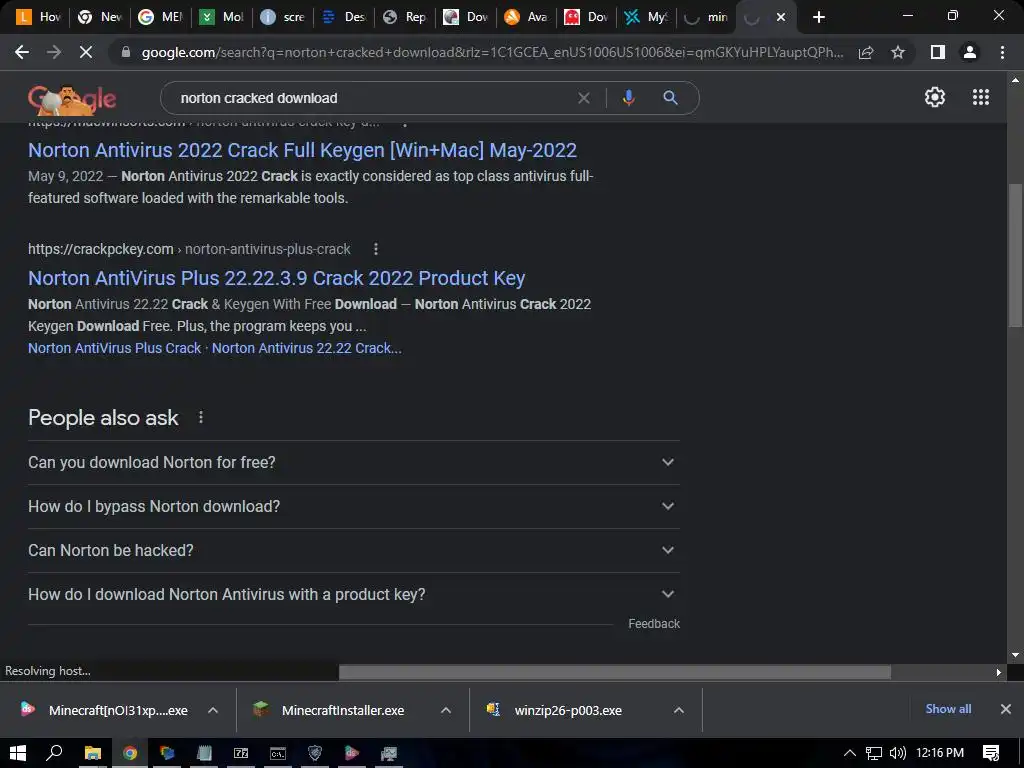The width and height of the screenshot is (1024, 768).
Task: Switch to the 'scre' tab
Action: click(x=282, y=17)
